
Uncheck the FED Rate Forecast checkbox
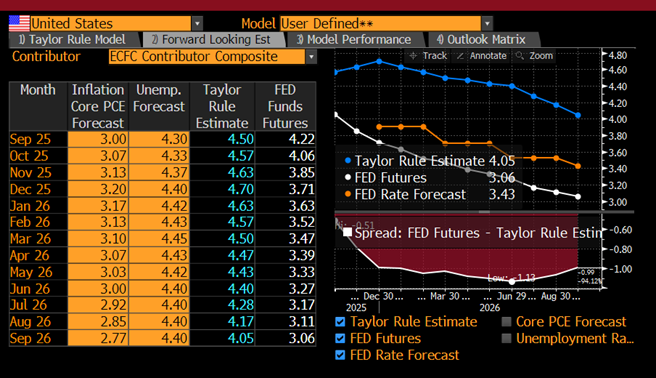[x=340, y=355]
